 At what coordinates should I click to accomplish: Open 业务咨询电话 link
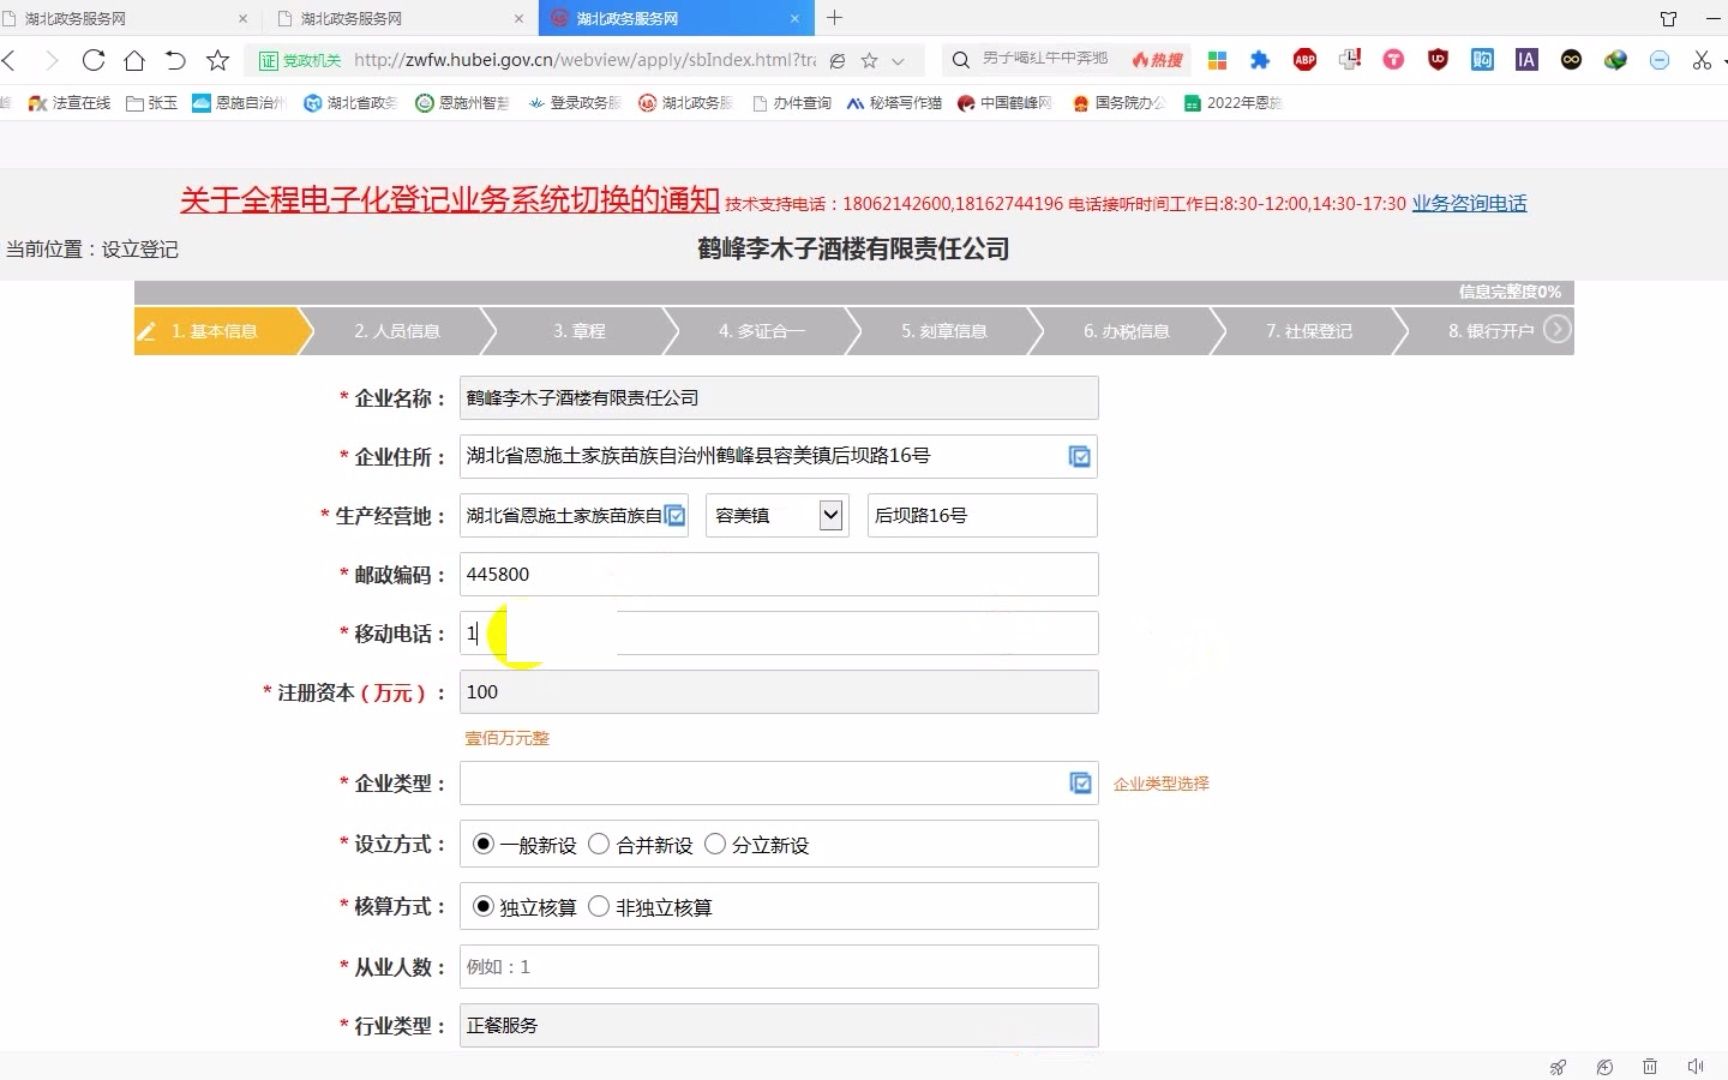(1469, 204)
